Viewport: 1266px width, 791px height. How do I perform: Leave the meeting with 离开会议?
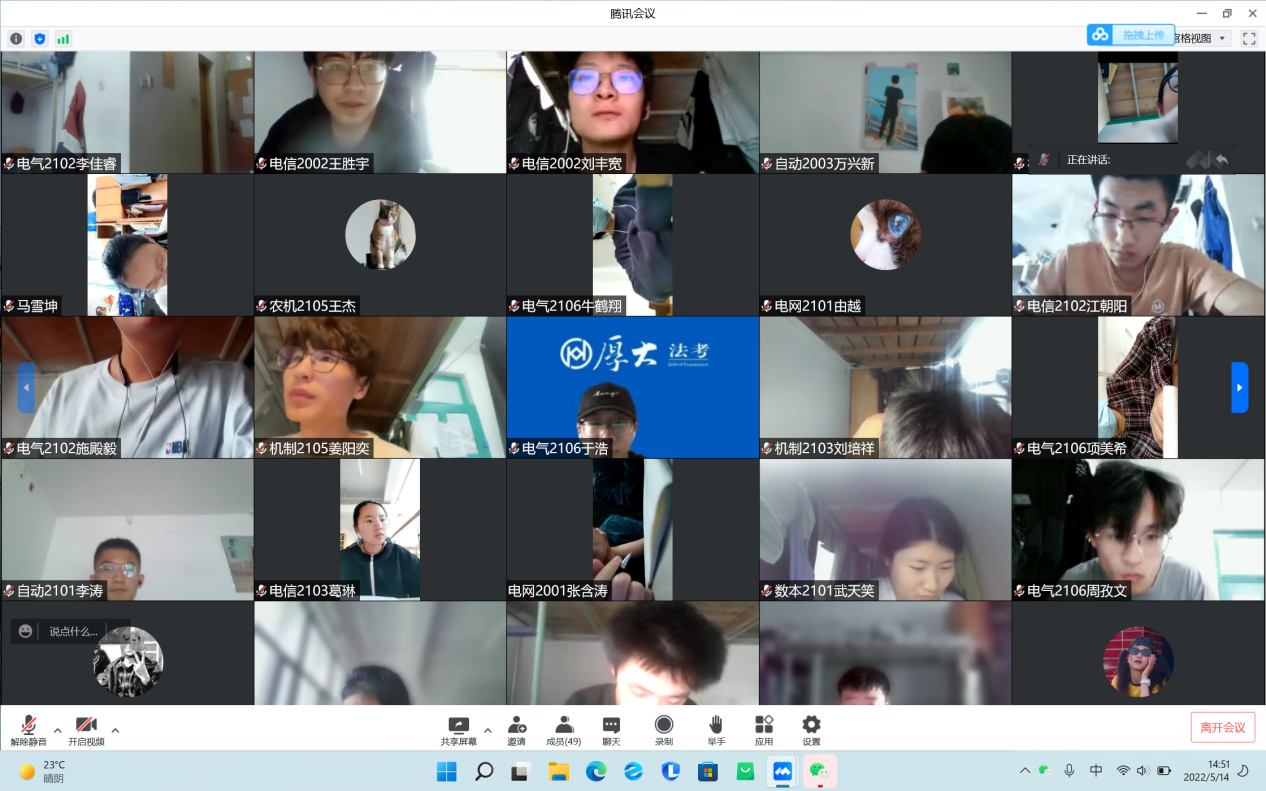(1223, 727)
